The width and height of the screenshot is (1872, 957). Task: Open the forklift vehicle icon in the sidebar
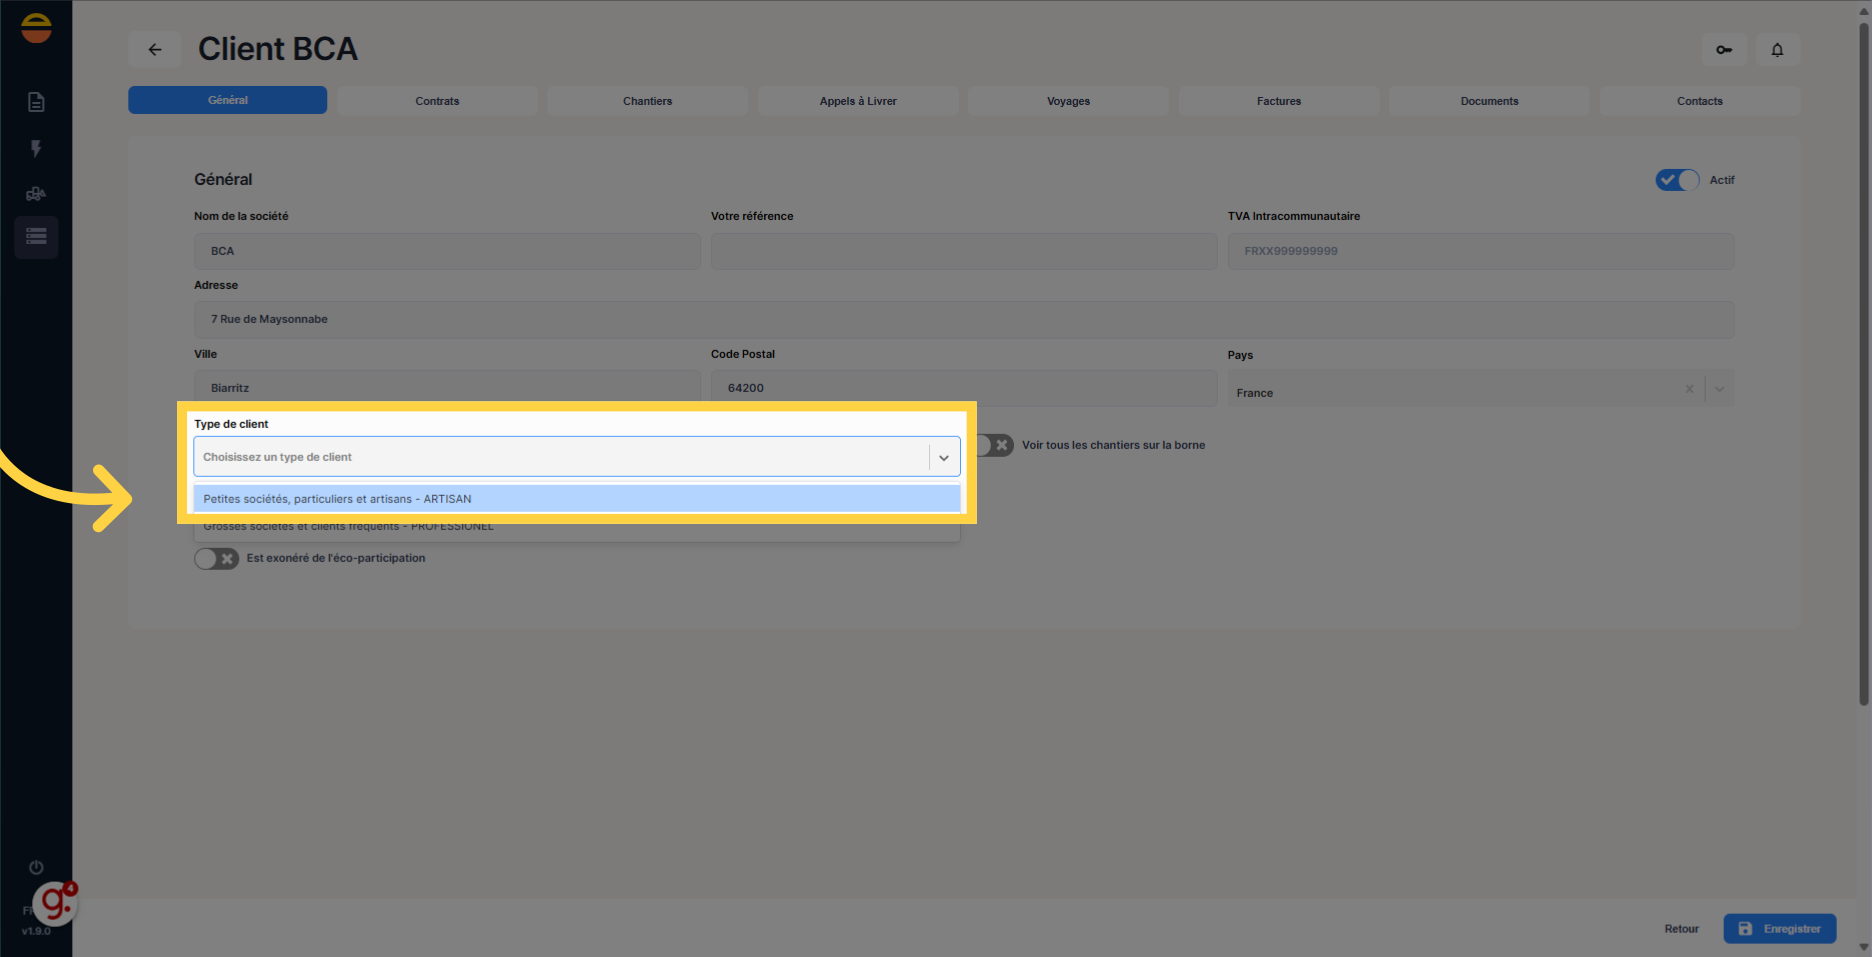36,193
